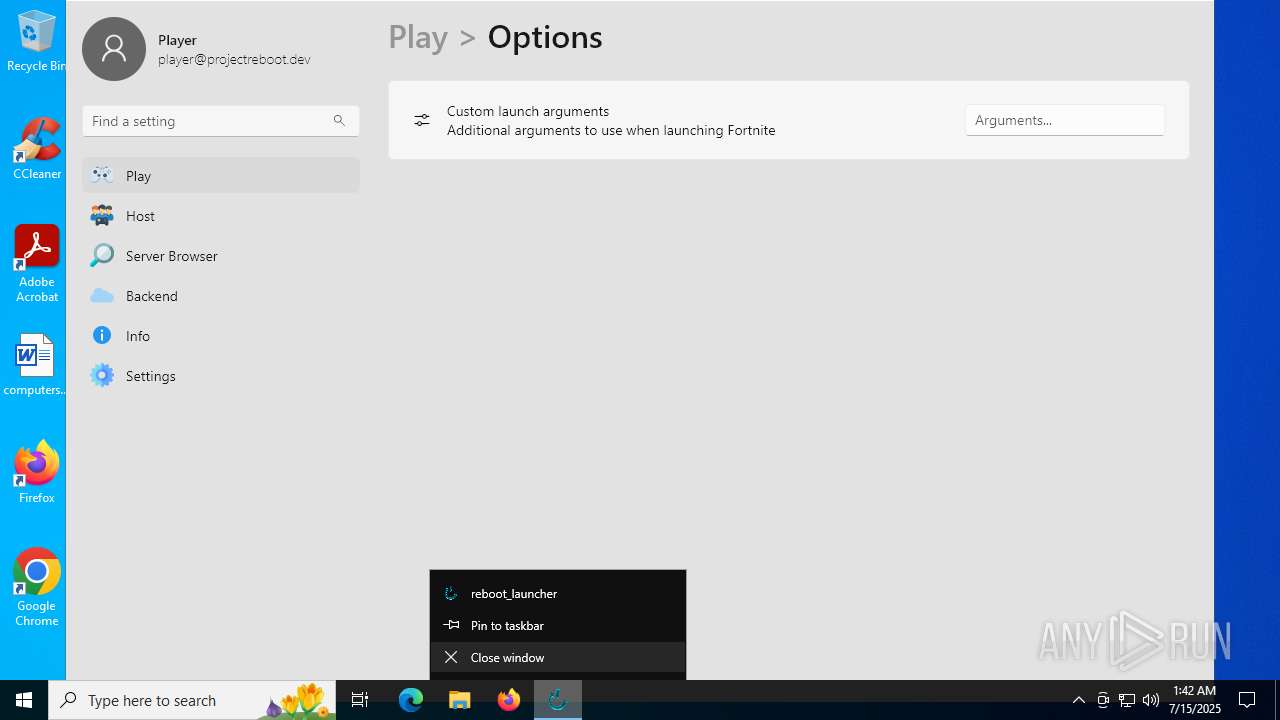Select the Adobe Acrobat desktop icon

37,264
